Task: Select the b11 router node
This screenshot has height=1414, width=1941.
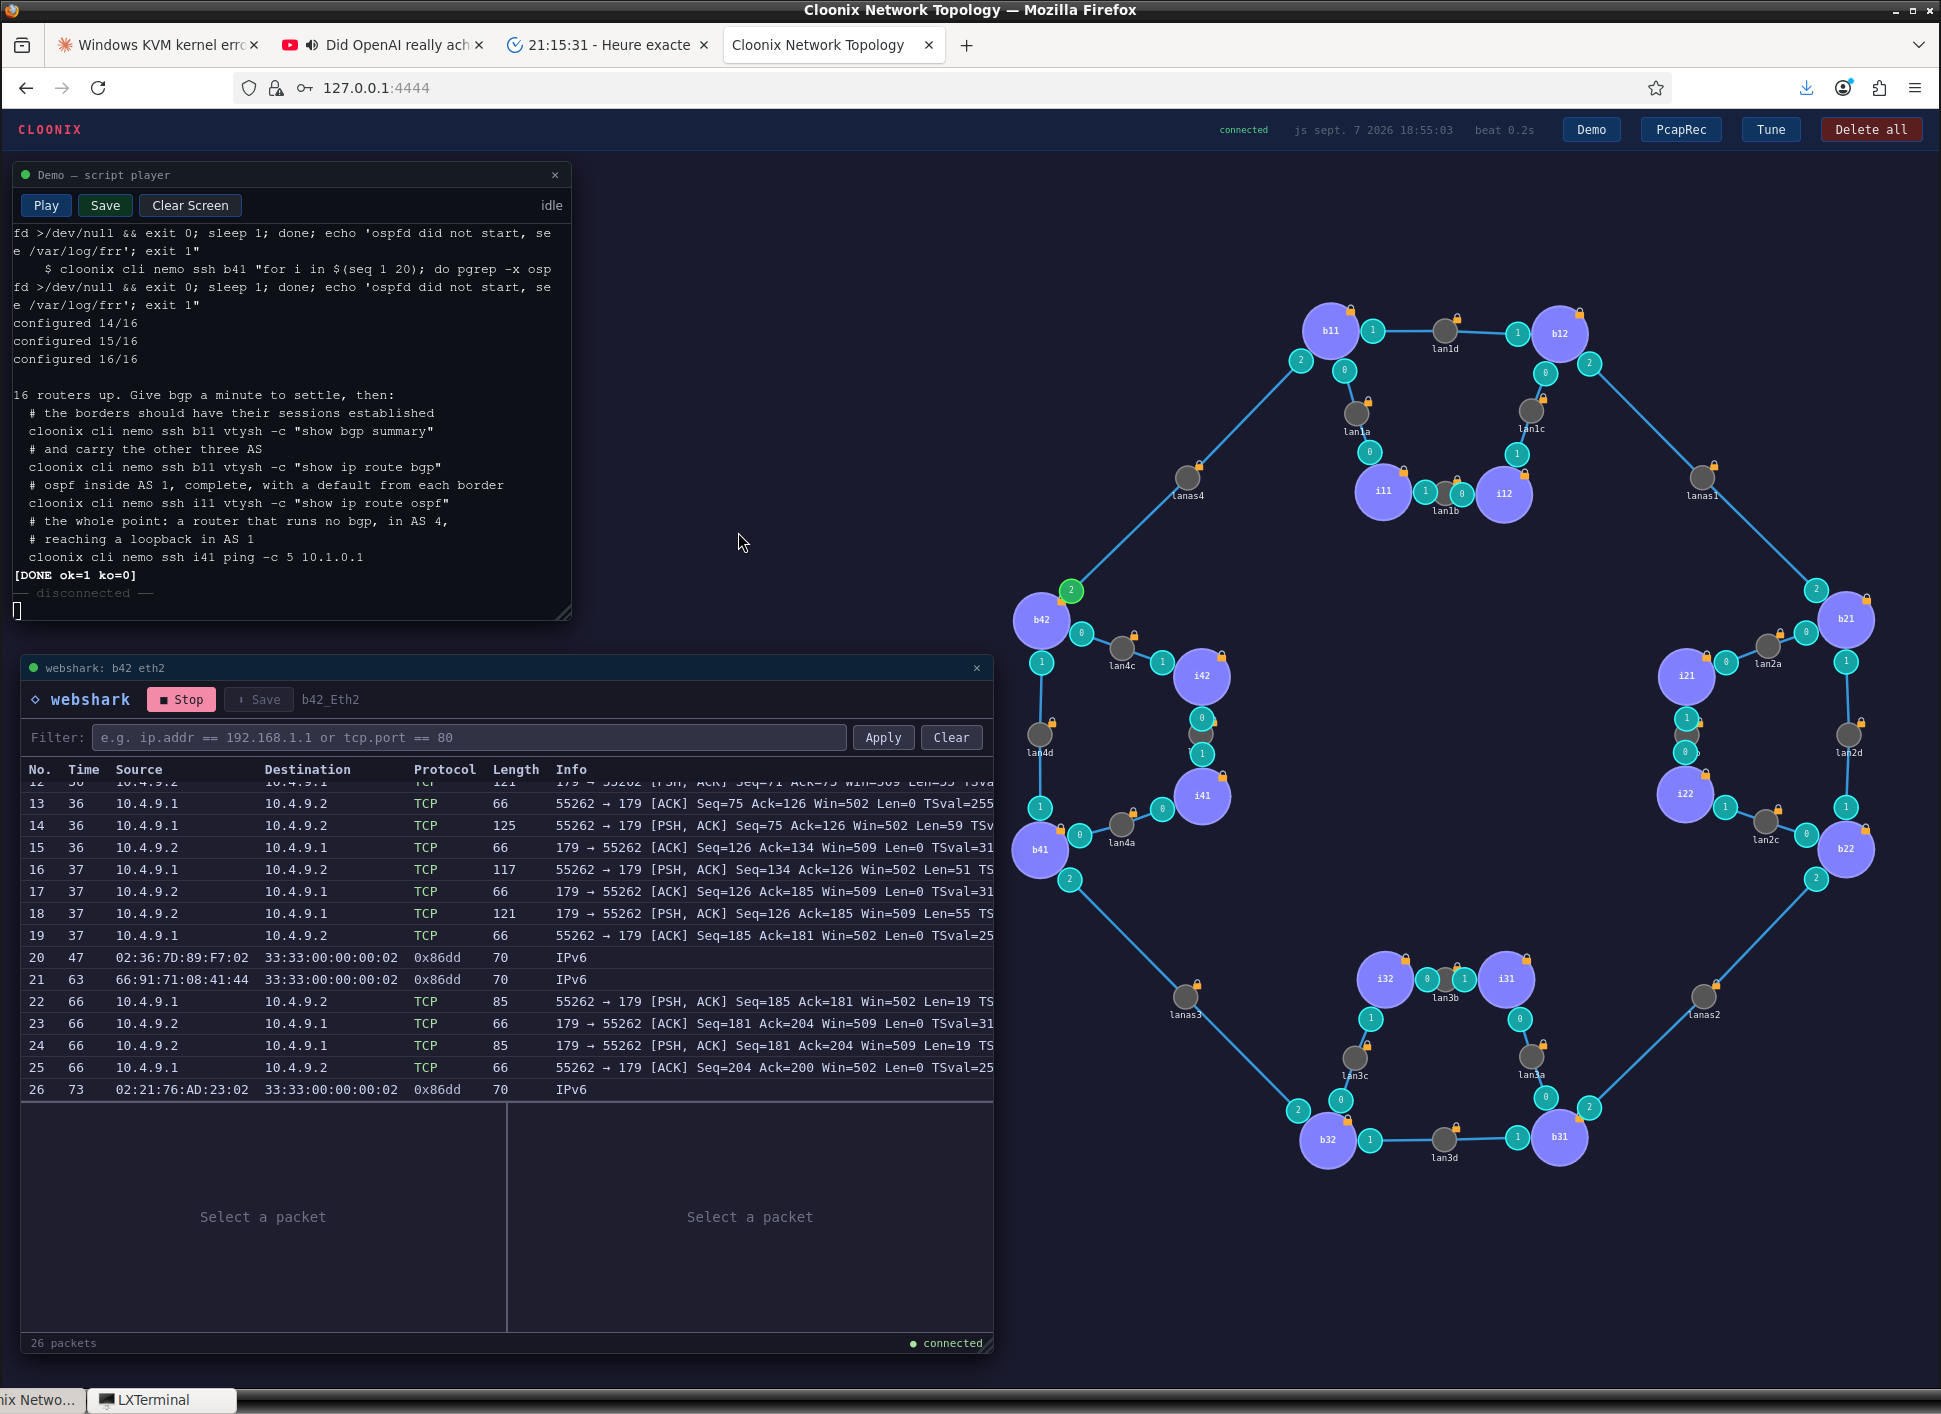Action: tap(1330, 331)
